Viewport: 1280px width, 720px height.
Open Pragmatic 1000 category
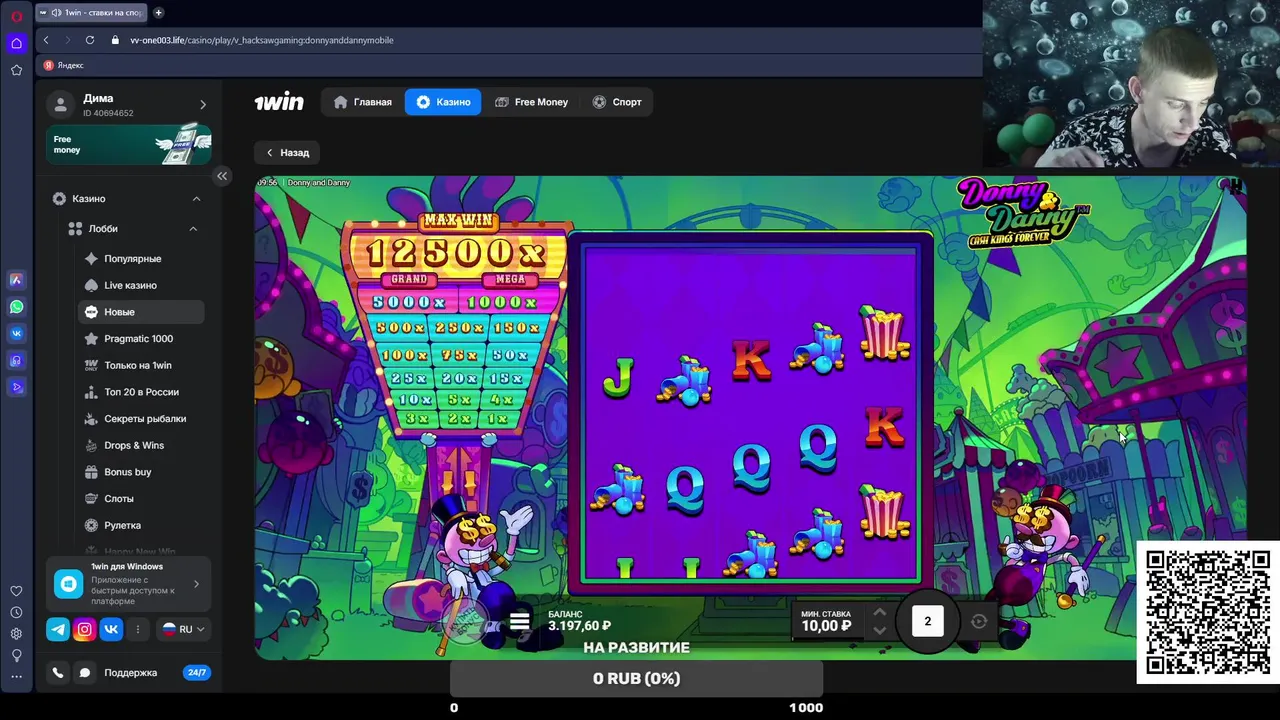[138, 339]
